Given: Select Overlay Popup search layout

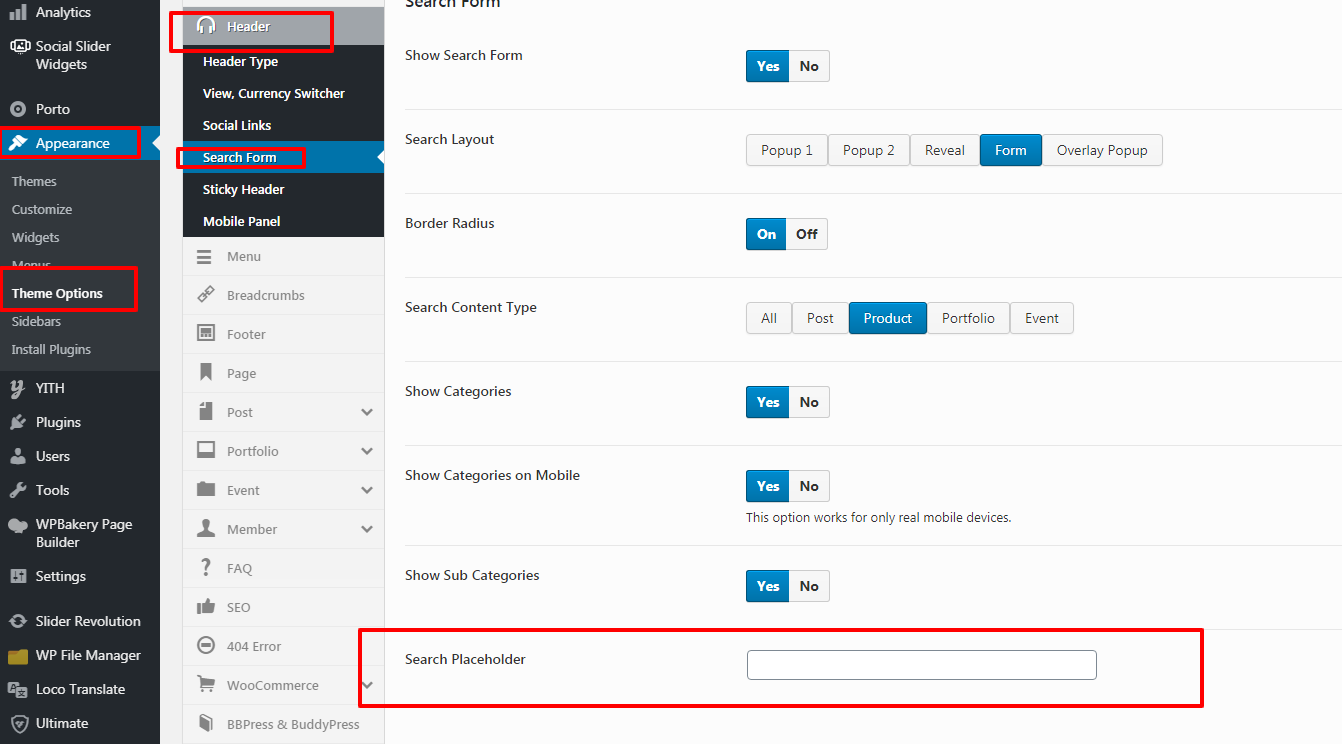Looking at the screenshot, I should tap(1102, 150).
